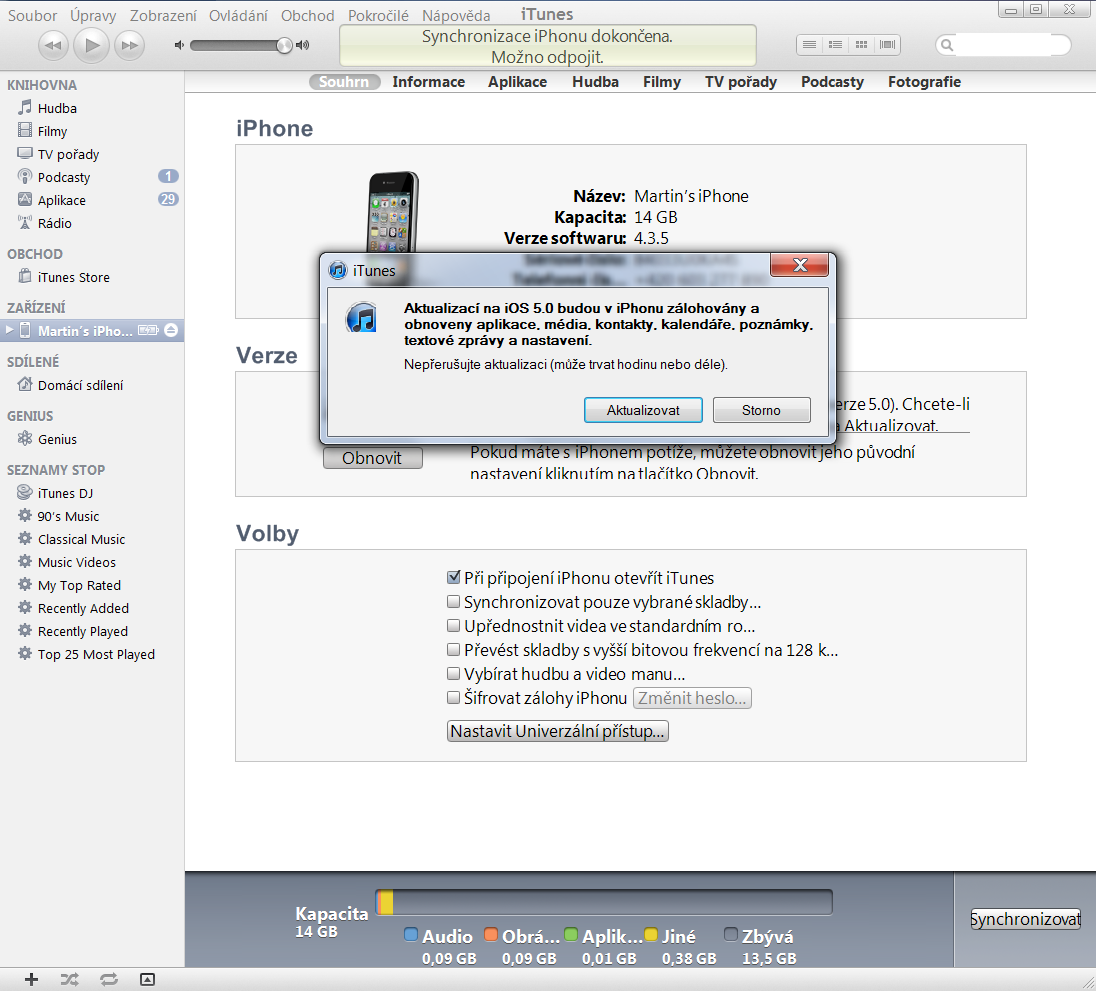Switch to grid view in the toolbar

tap(861, 44)
